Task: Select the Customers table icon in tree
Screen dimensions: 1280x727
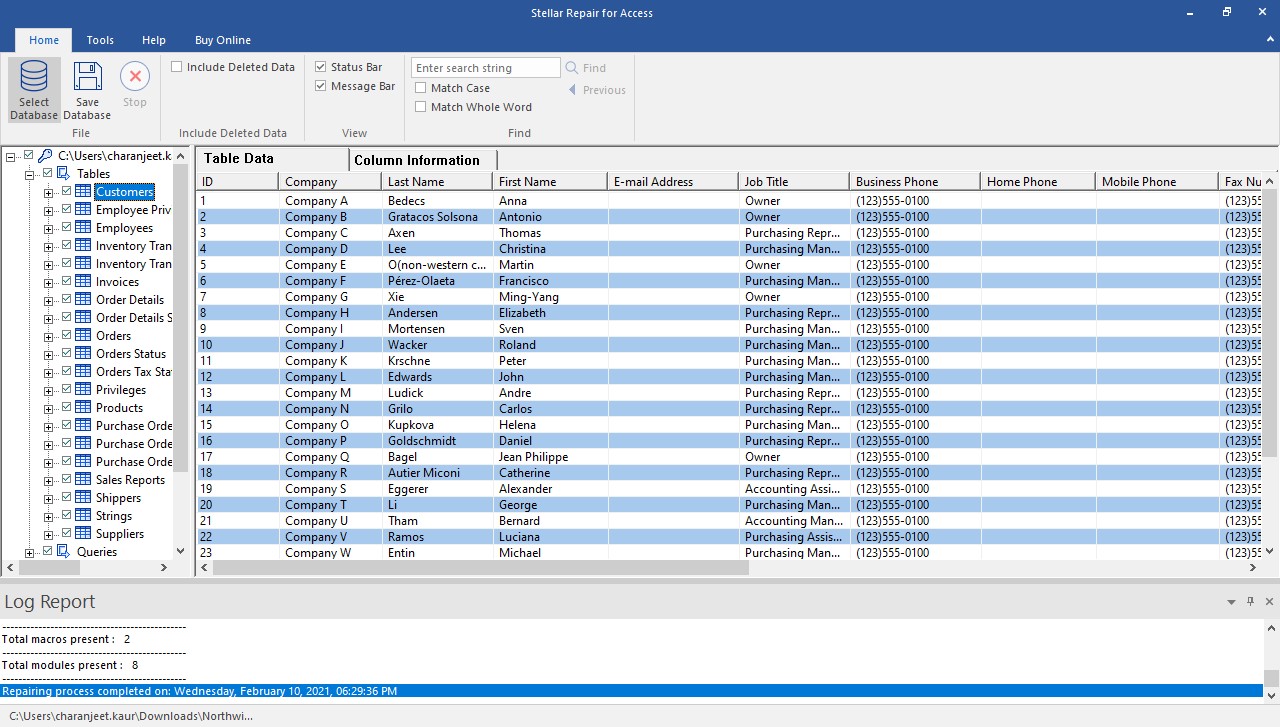Action: pyautogui.click(x=83, y=192)
